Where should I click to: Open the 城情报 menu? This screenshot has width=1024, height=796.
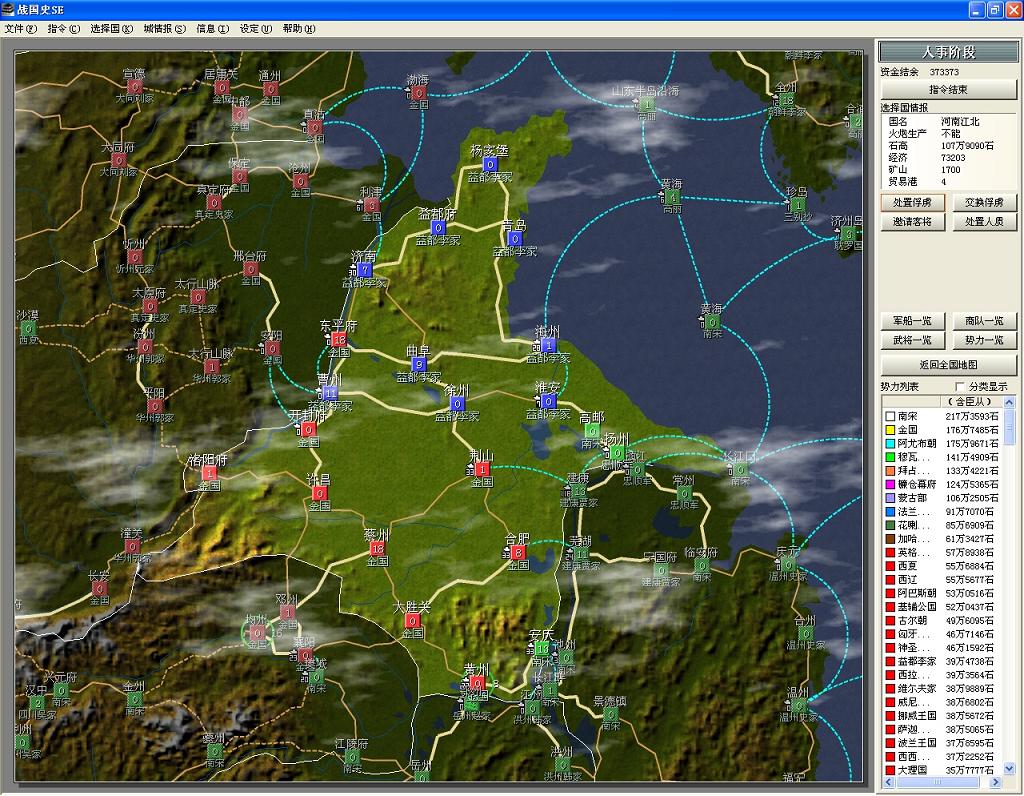(x=164, y=28)
